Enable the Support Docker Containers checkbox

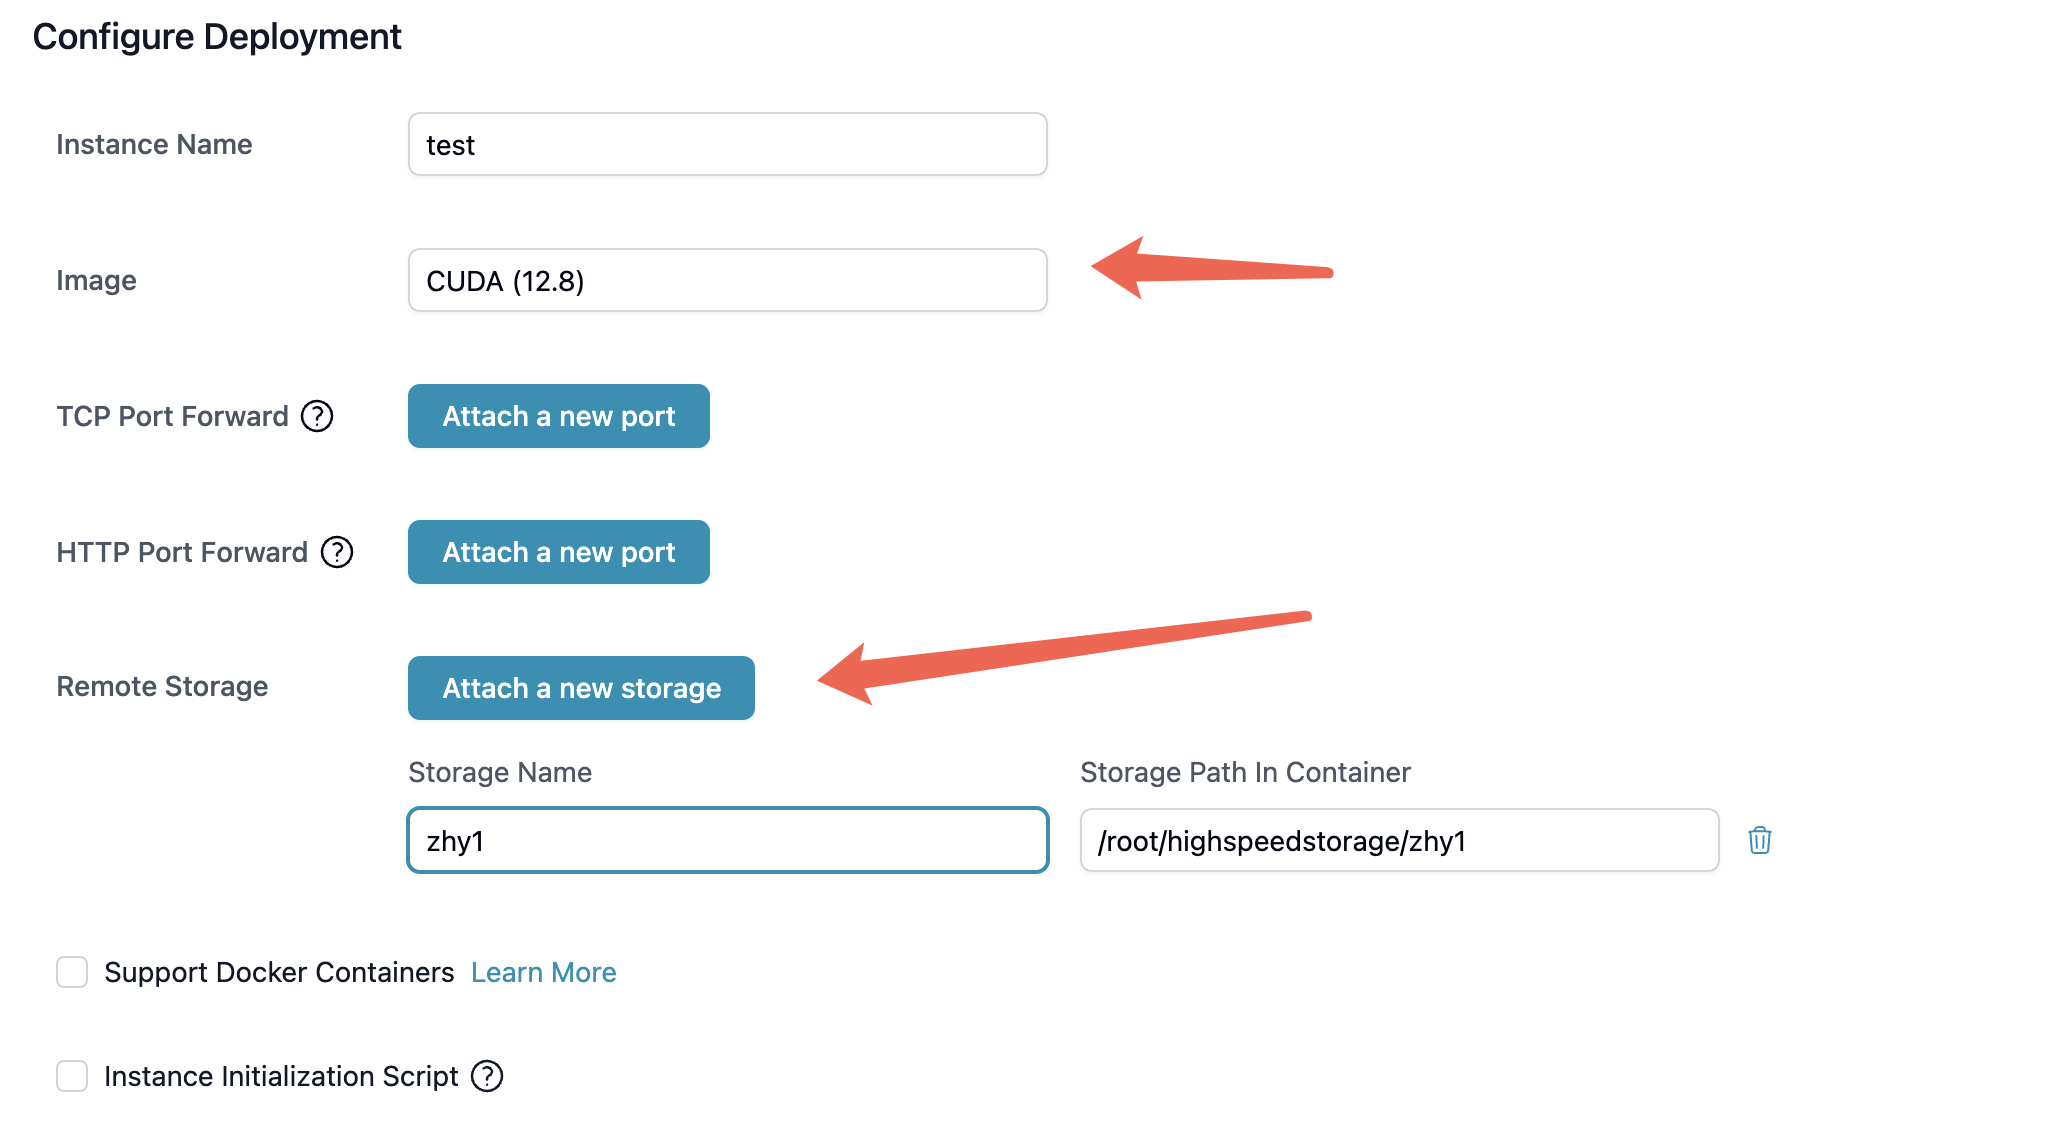click(72, 972)
